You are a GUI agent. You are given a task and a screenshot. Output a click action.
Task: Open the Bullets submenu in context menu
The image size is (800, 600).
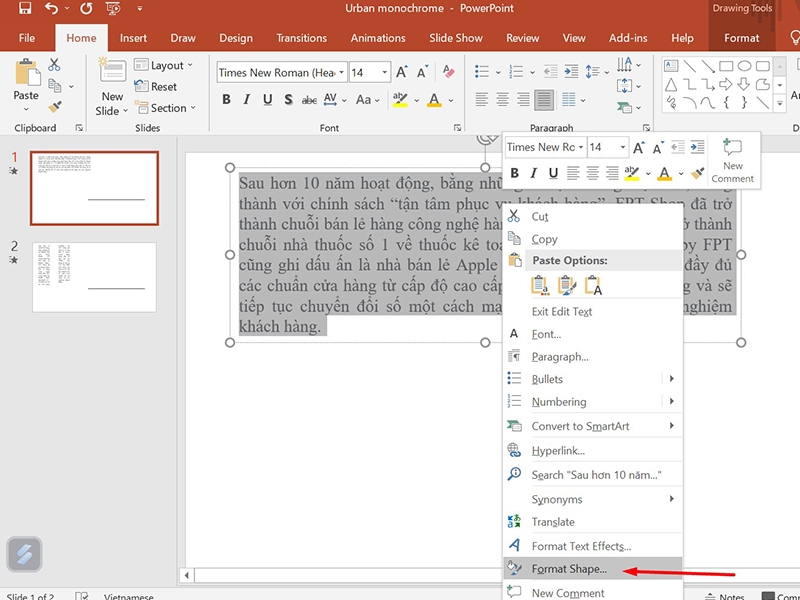[x=592, y=379]
